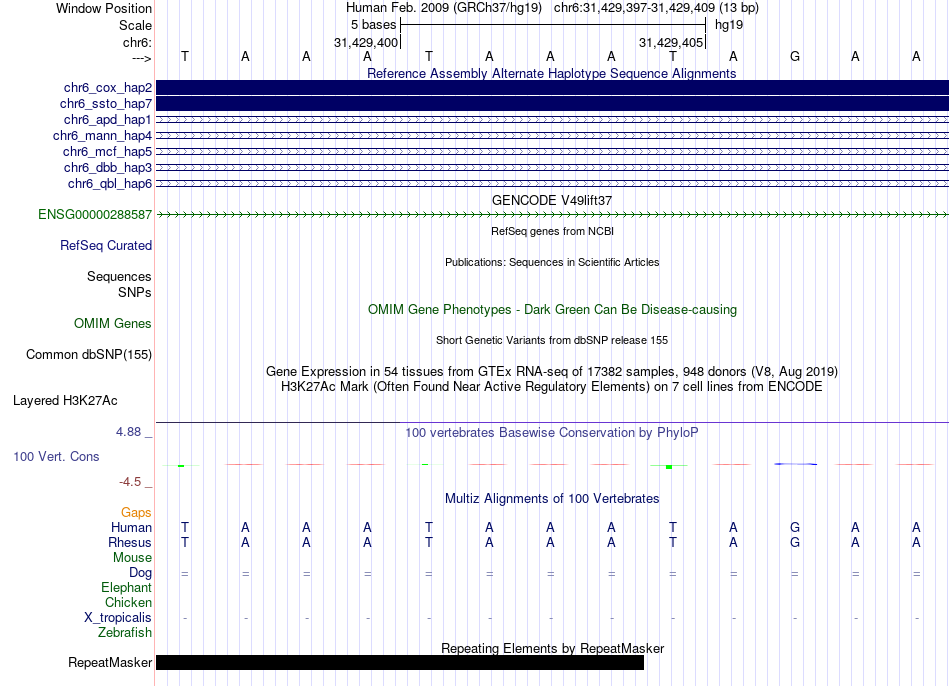Click the chr6: base position label
The height and width of the screenshot is (686, 950).
138,42
